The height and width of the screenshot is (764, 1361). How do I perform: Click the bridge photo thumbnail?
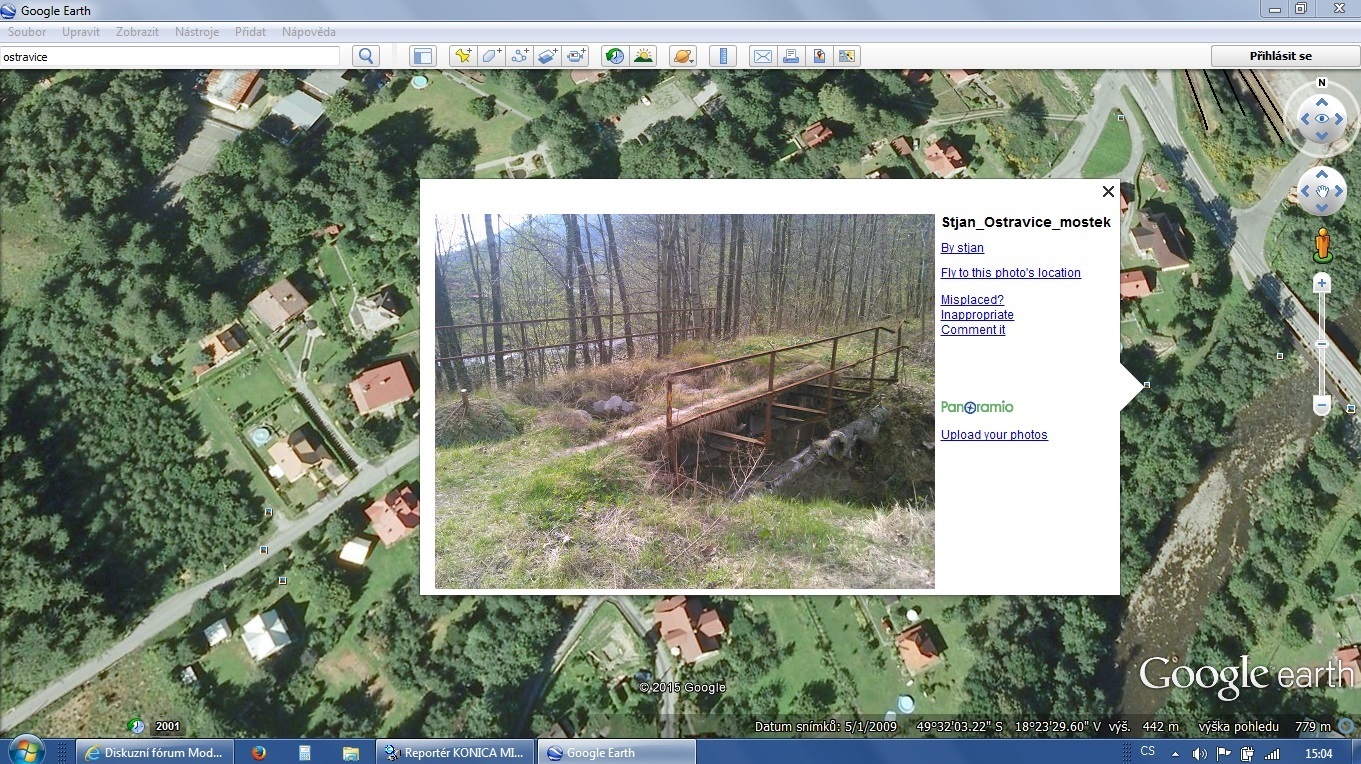coord(685,401)
